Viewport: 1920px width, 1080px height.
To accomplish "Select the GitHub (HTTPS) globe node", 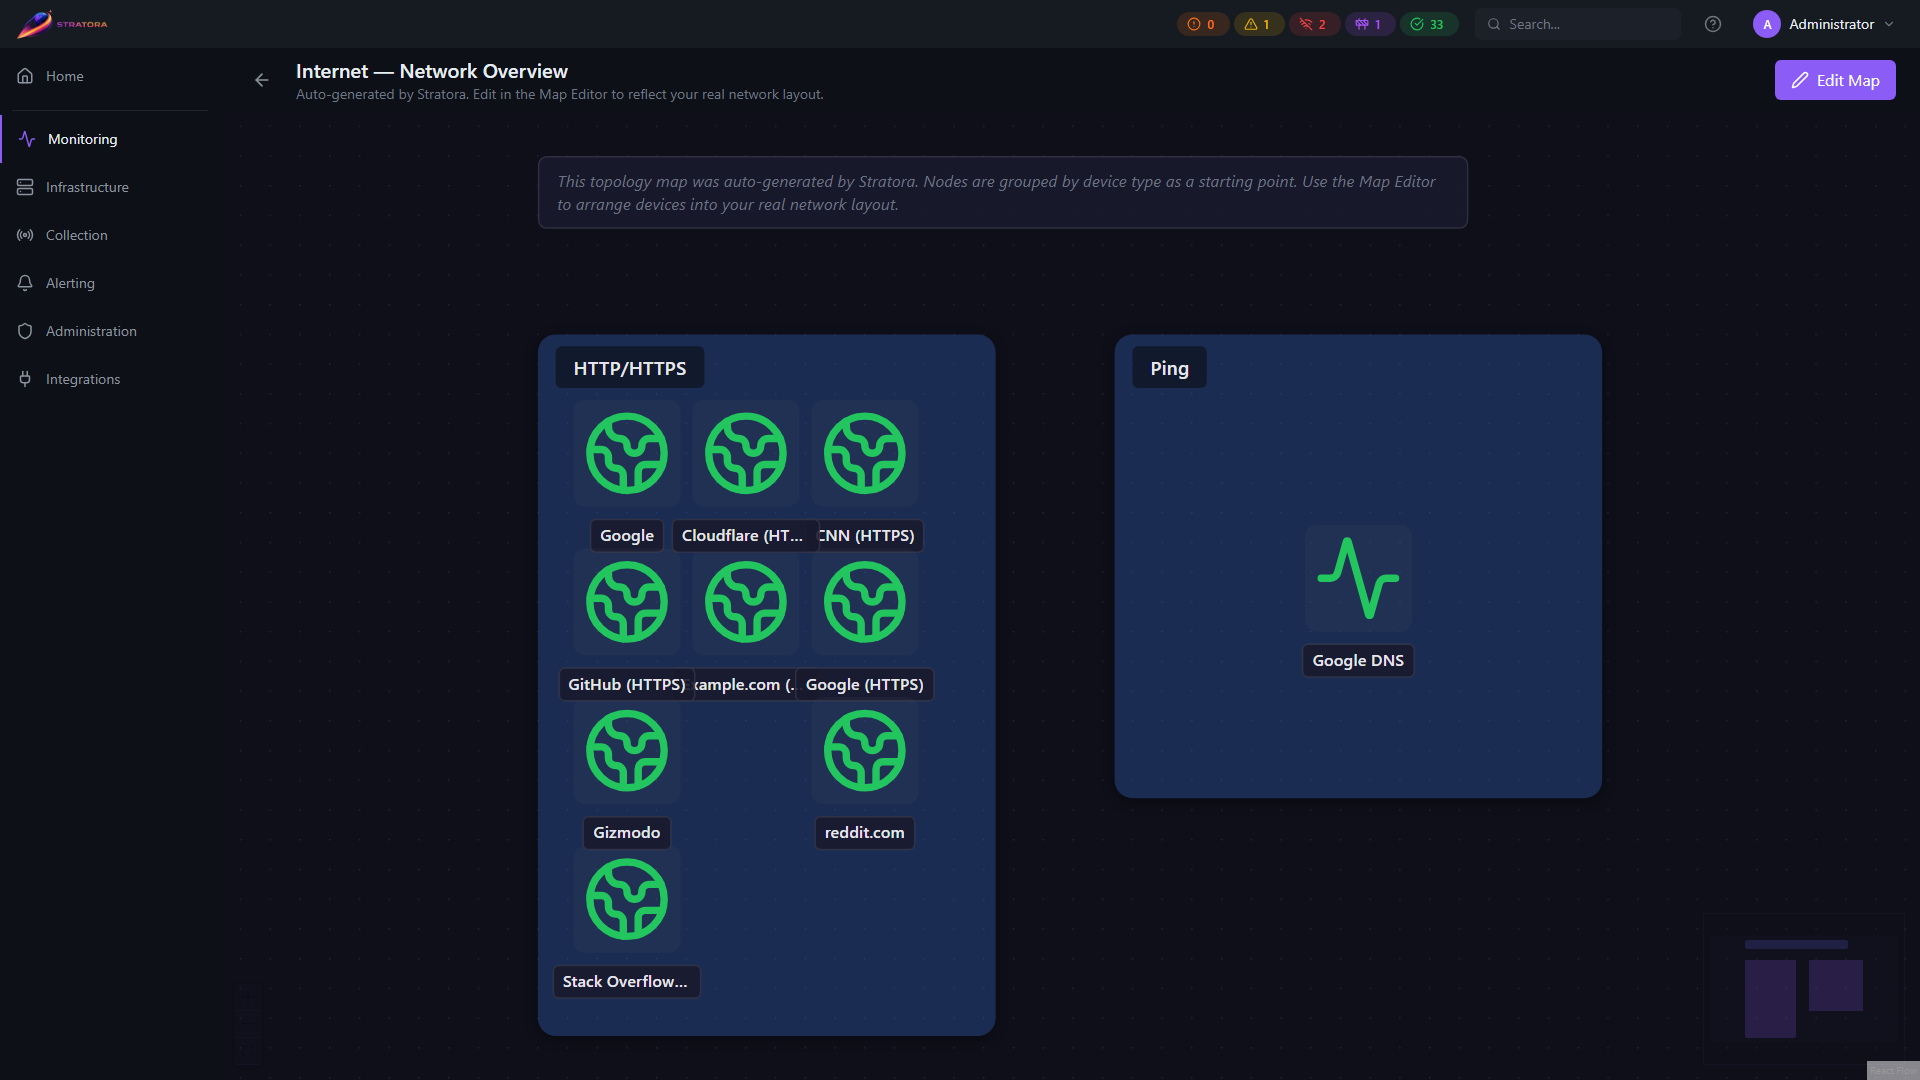I will coord(627,602).
